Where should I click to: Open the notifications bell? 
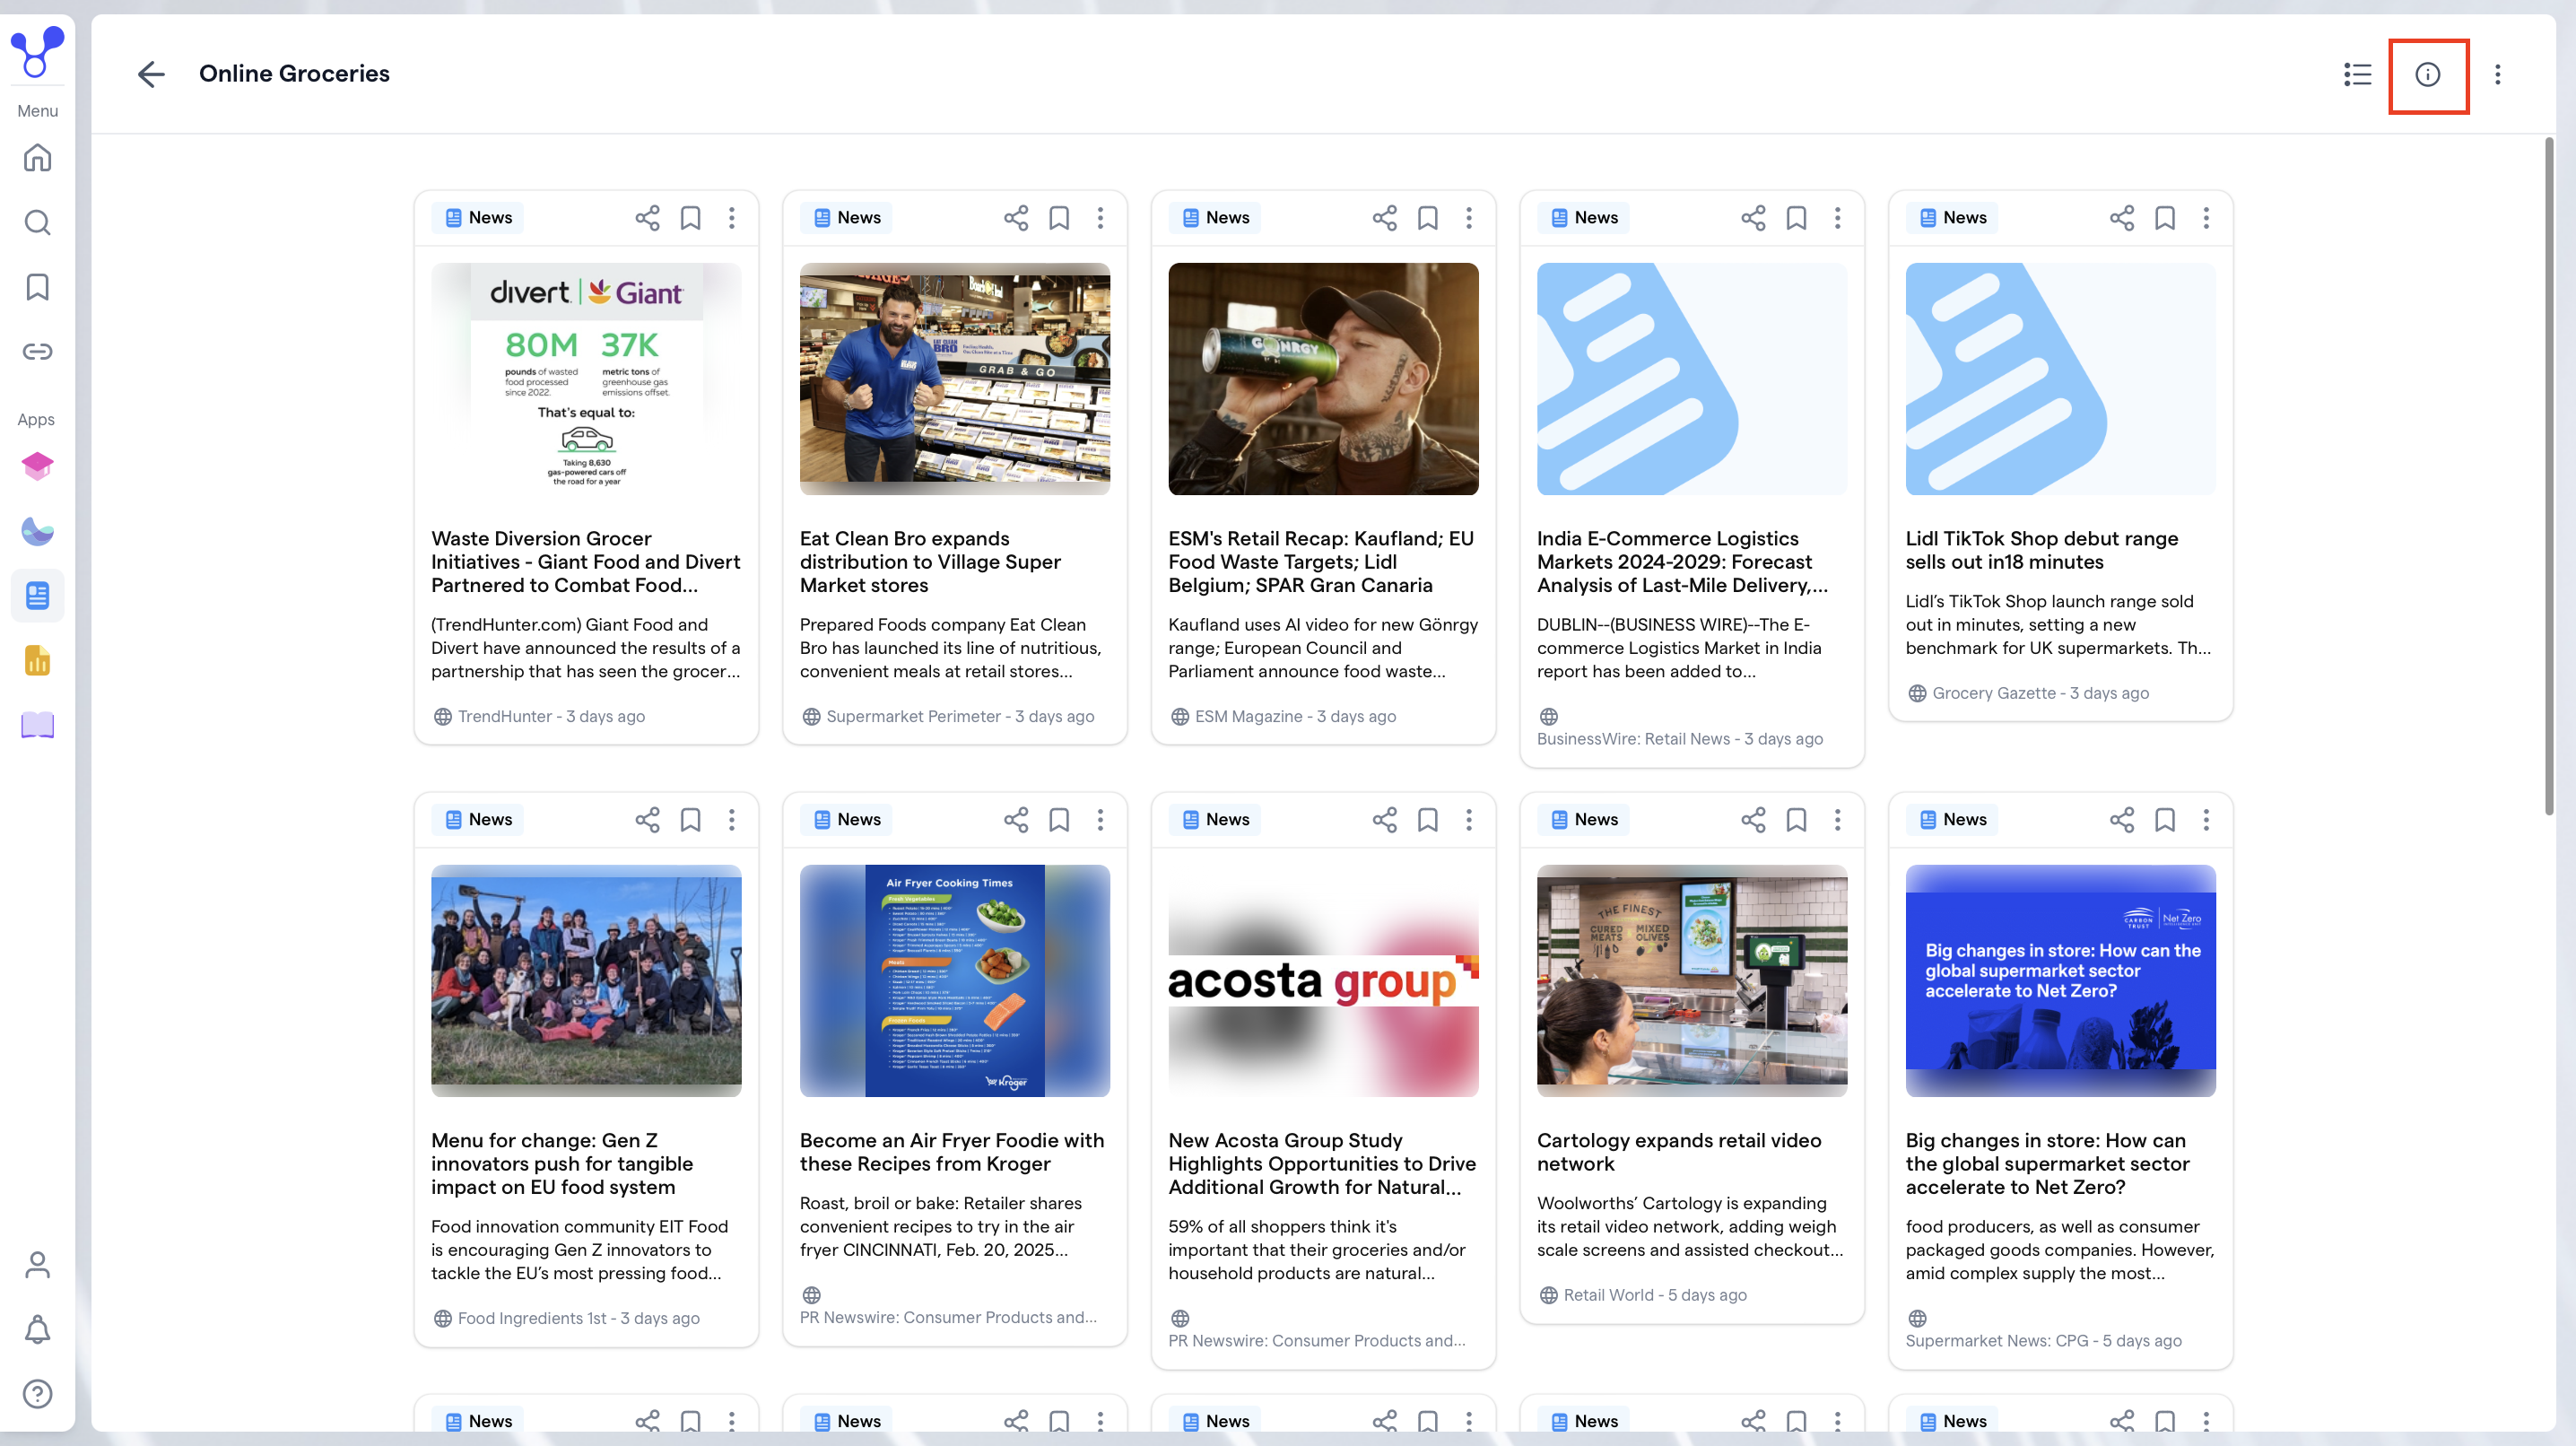tap(37, 1329)
